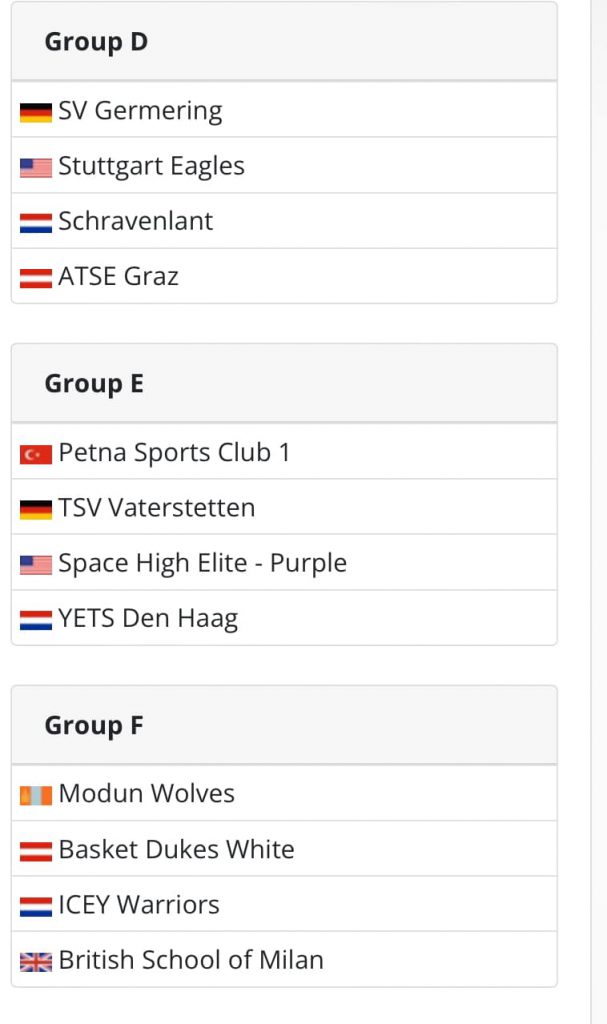Select the Group F header
Image resolution: width=607 pixels, height=1024 pixels.
coord(284,725)
